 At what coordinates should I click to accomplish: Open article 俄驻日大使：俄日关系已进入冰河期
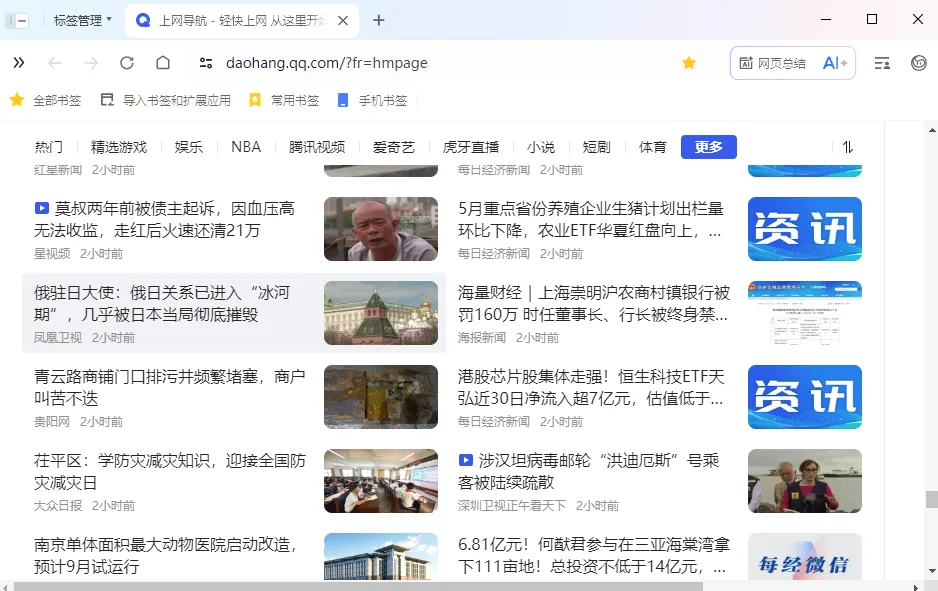pyautogui.click(x=162, y=303)
